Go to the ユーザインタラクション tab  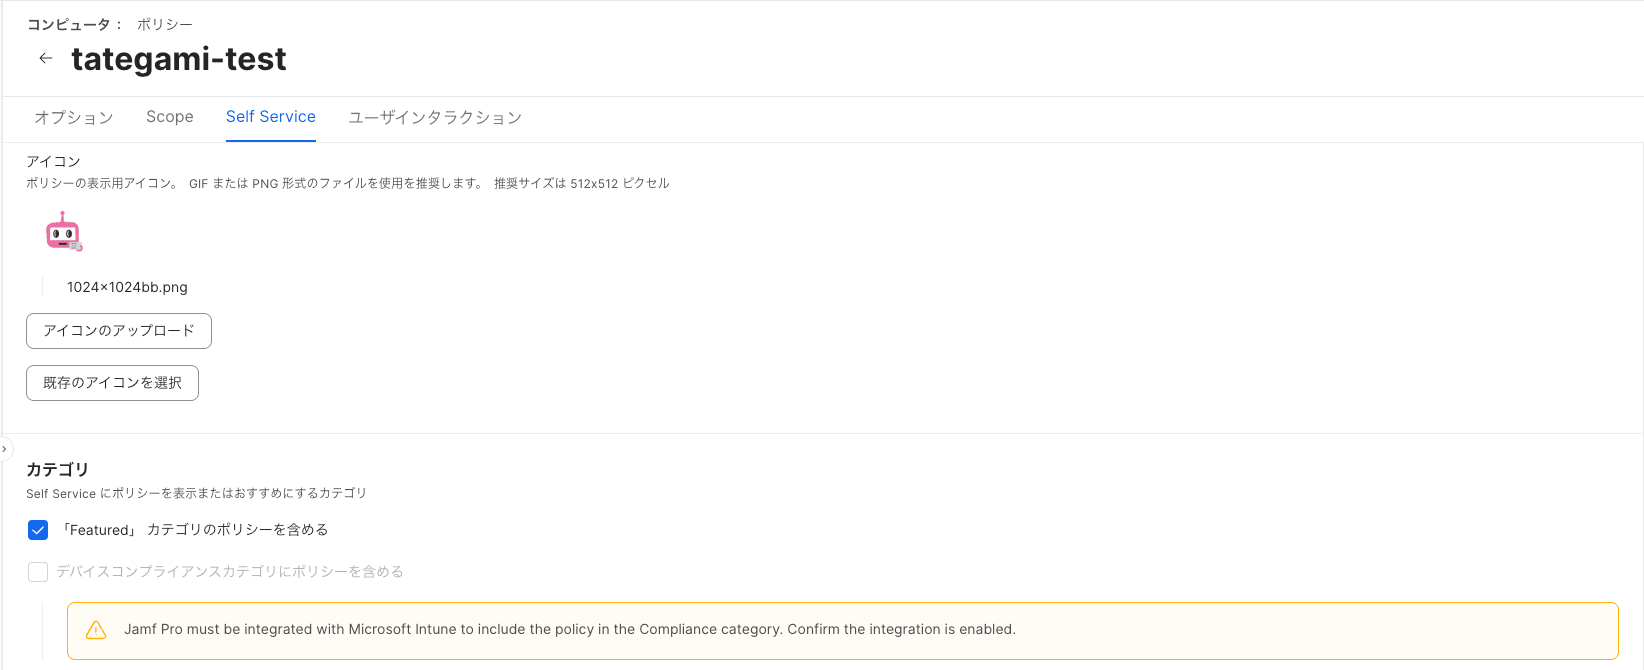coord(435,117)
